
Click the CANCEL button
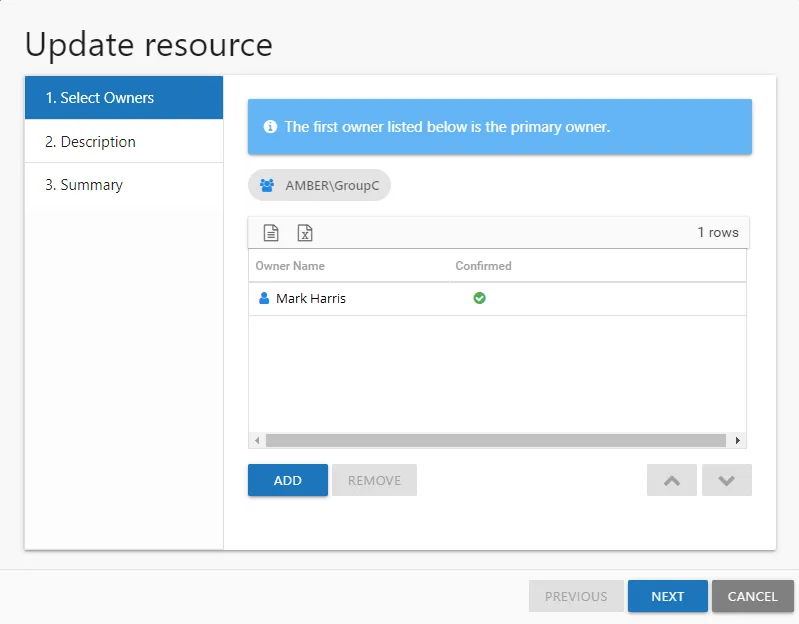[x=753, y=596]
